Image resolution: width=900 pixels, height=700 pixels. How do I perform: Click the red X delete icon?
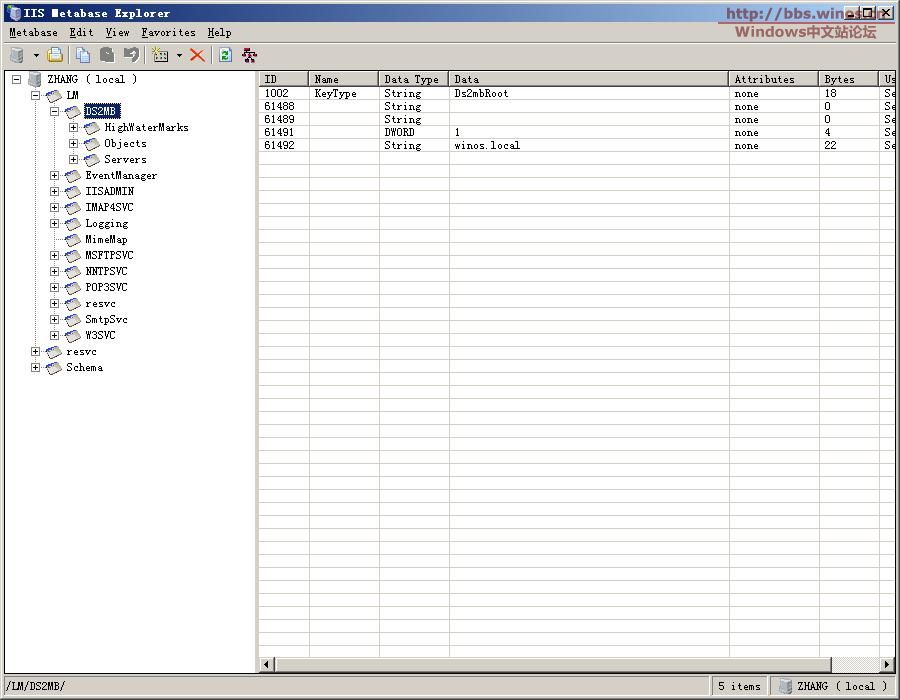[197, 55]
